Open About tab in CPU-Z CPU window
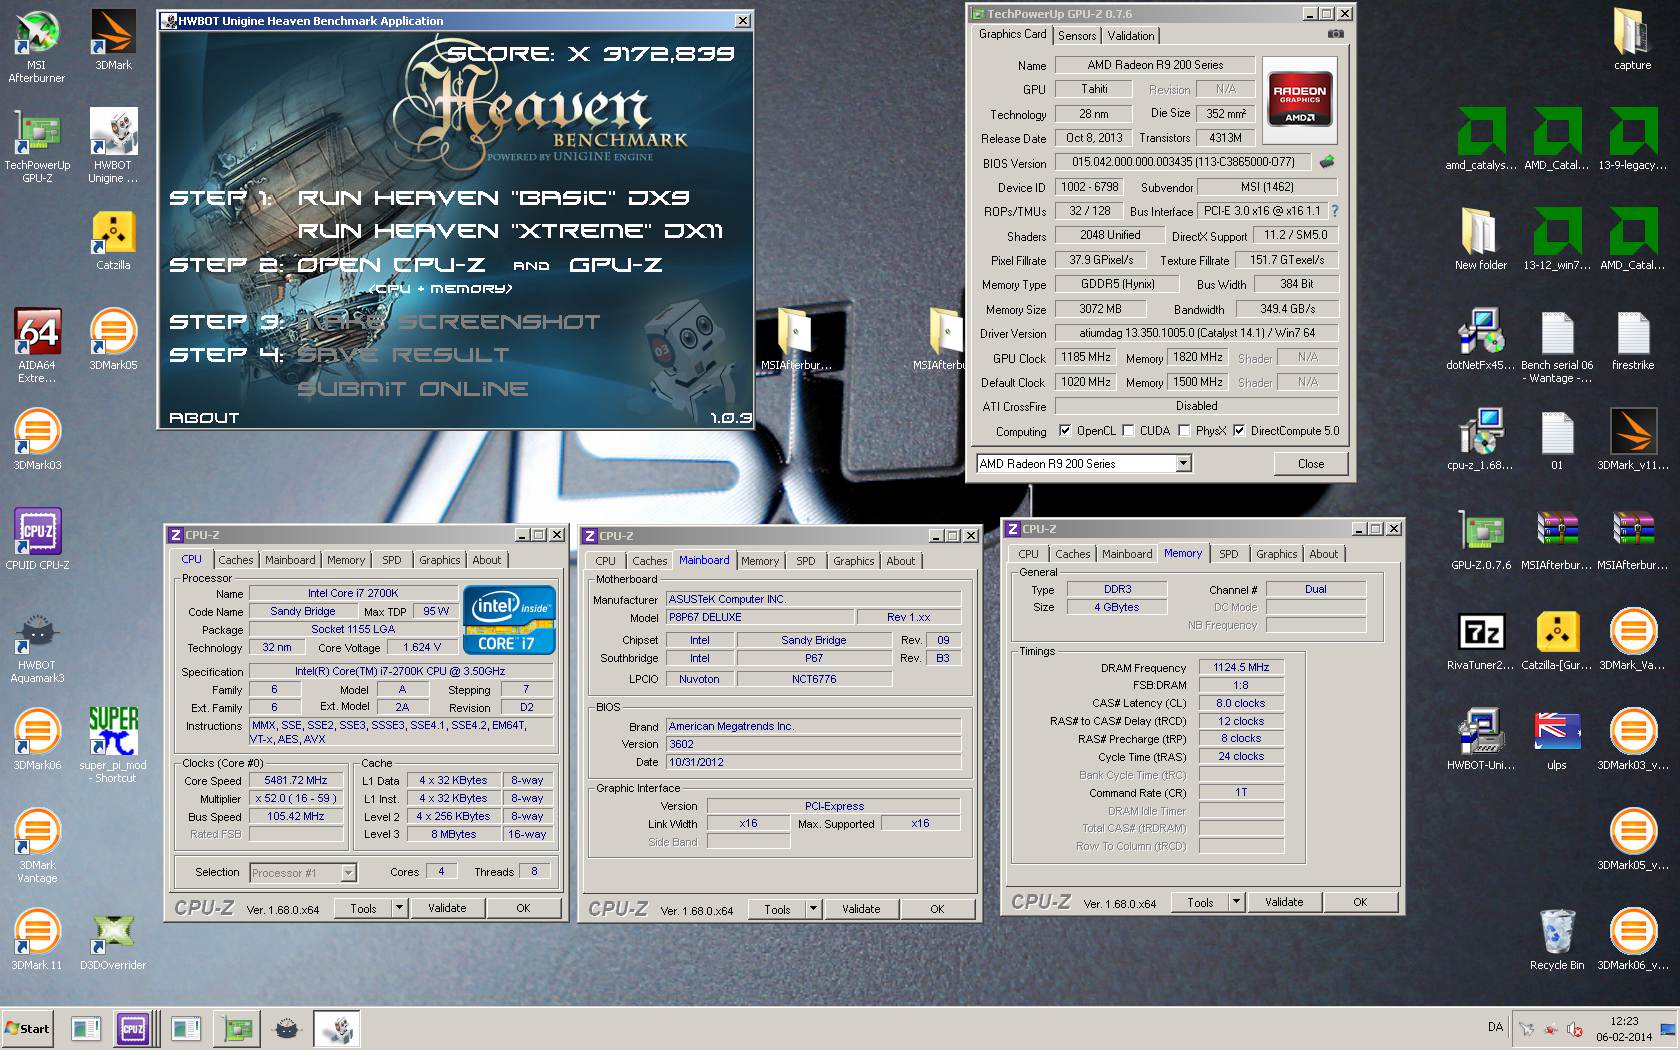 (487, 560)
